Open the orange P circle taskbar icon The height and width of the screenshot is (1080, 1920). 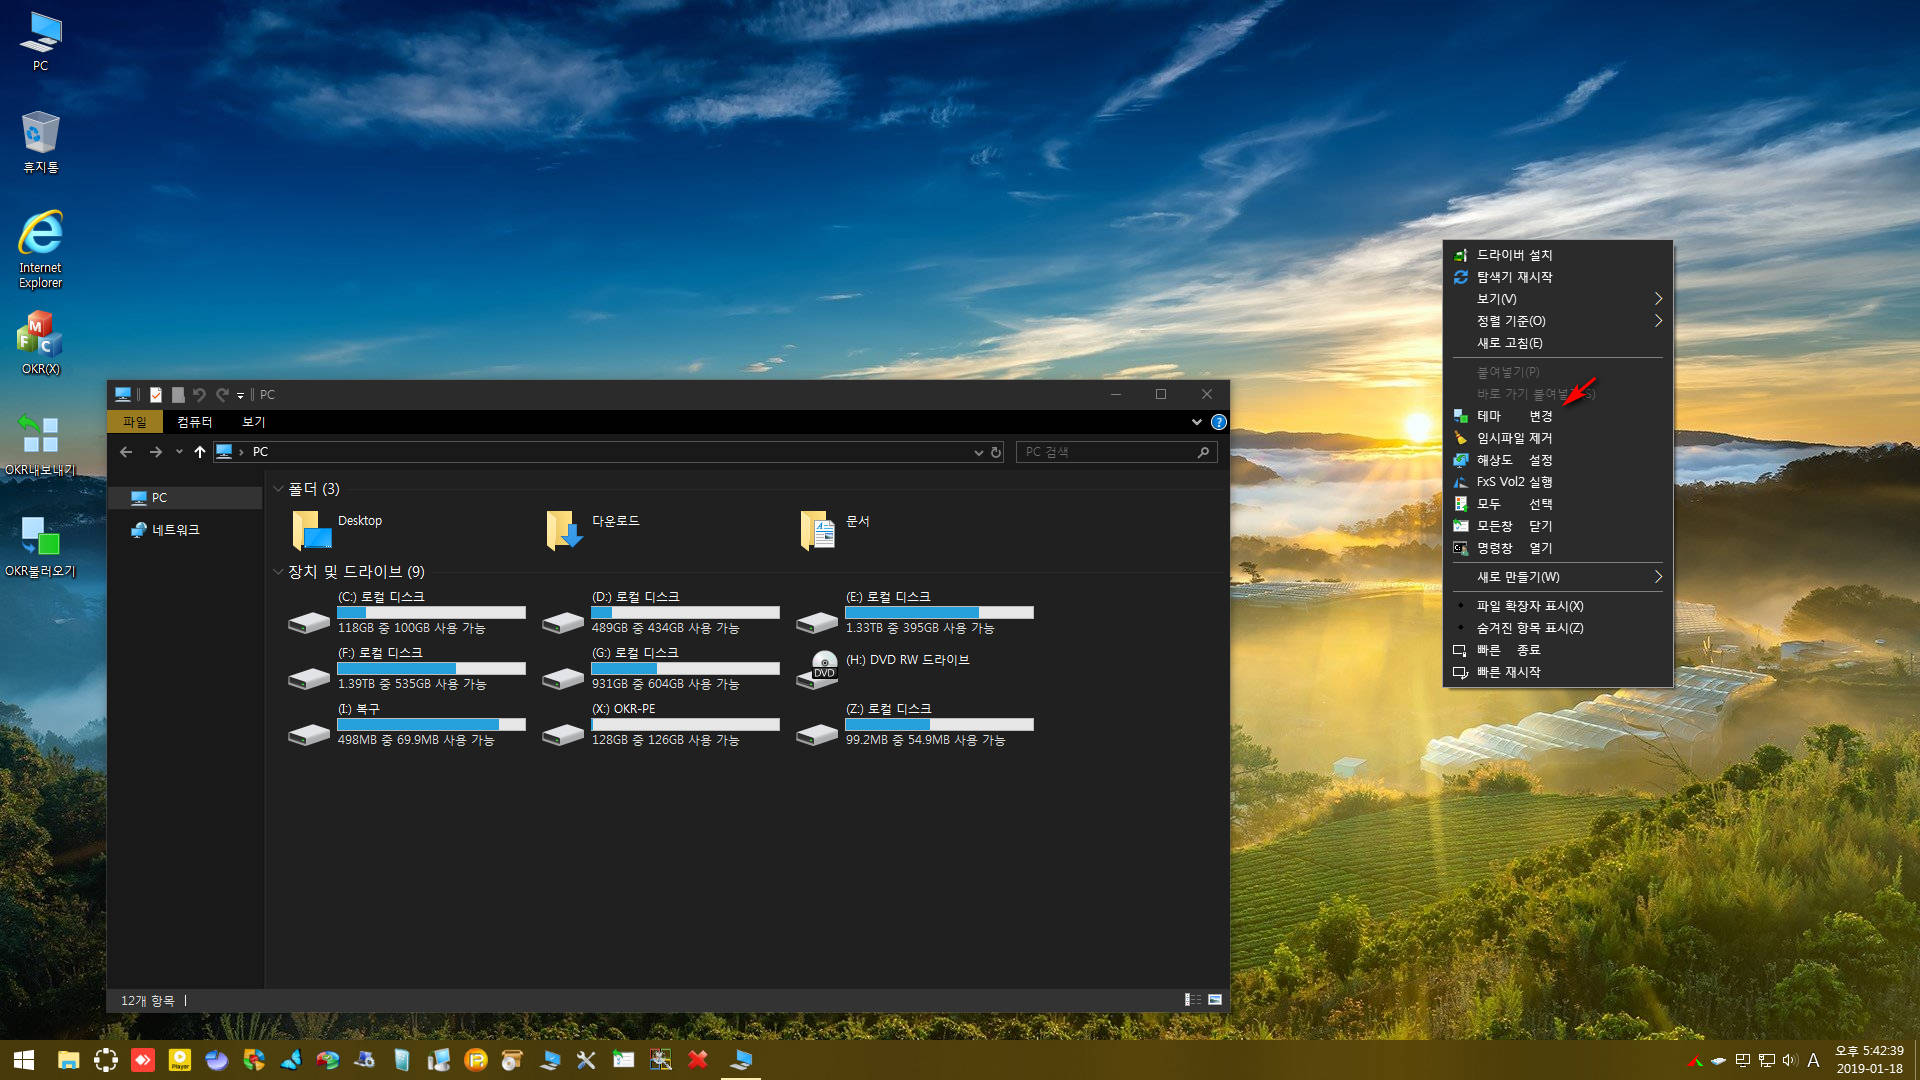(476, 1060)
